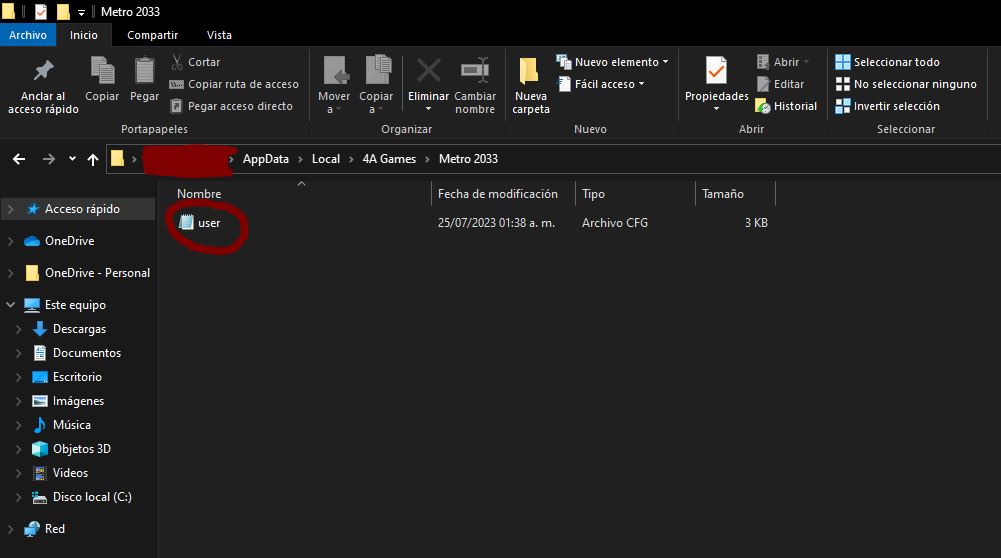Expand the Red tree node
The height and width of the screenshot is (558, 1001).
tap(10, 529)
